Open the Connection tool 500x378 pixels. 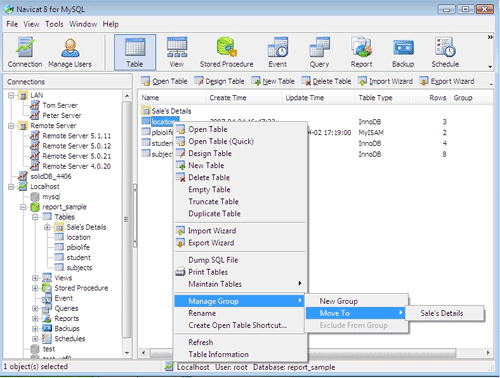coord(25,52)
